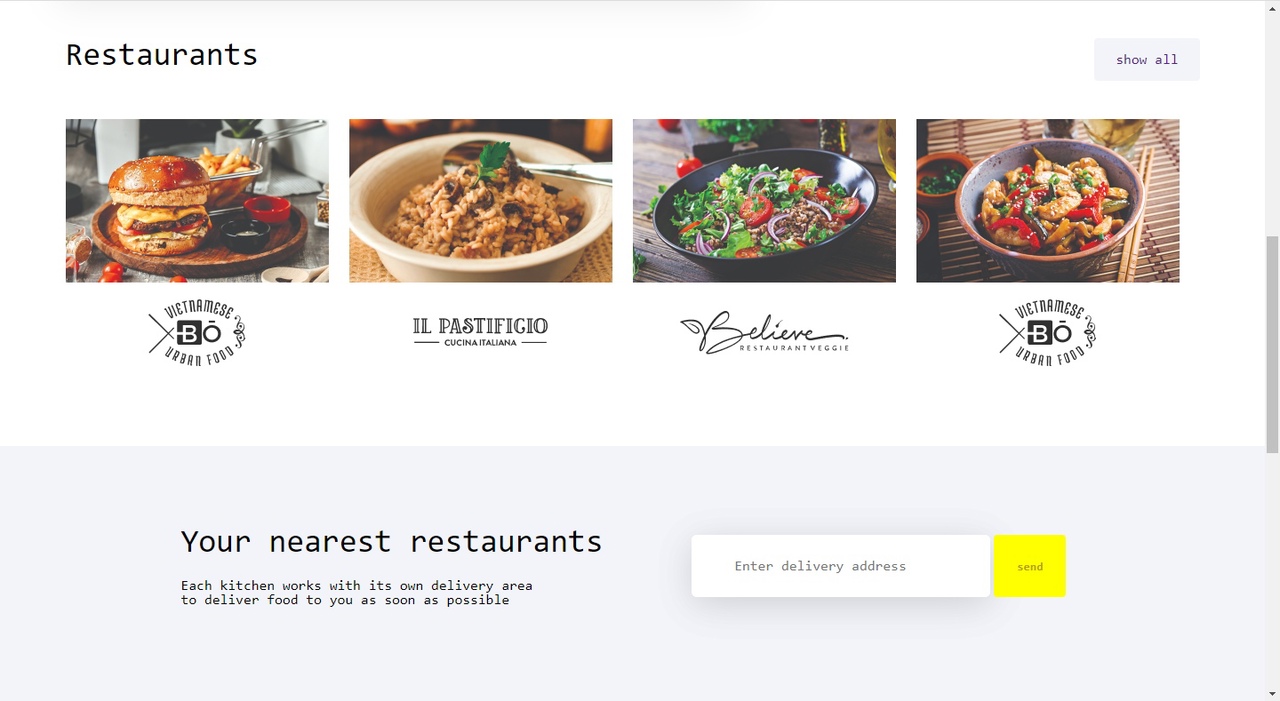The height and width of the screenshot is (701, 1280).
Task: Click the "Your nearest restaurants" heading
Action: tap(391, 541)
